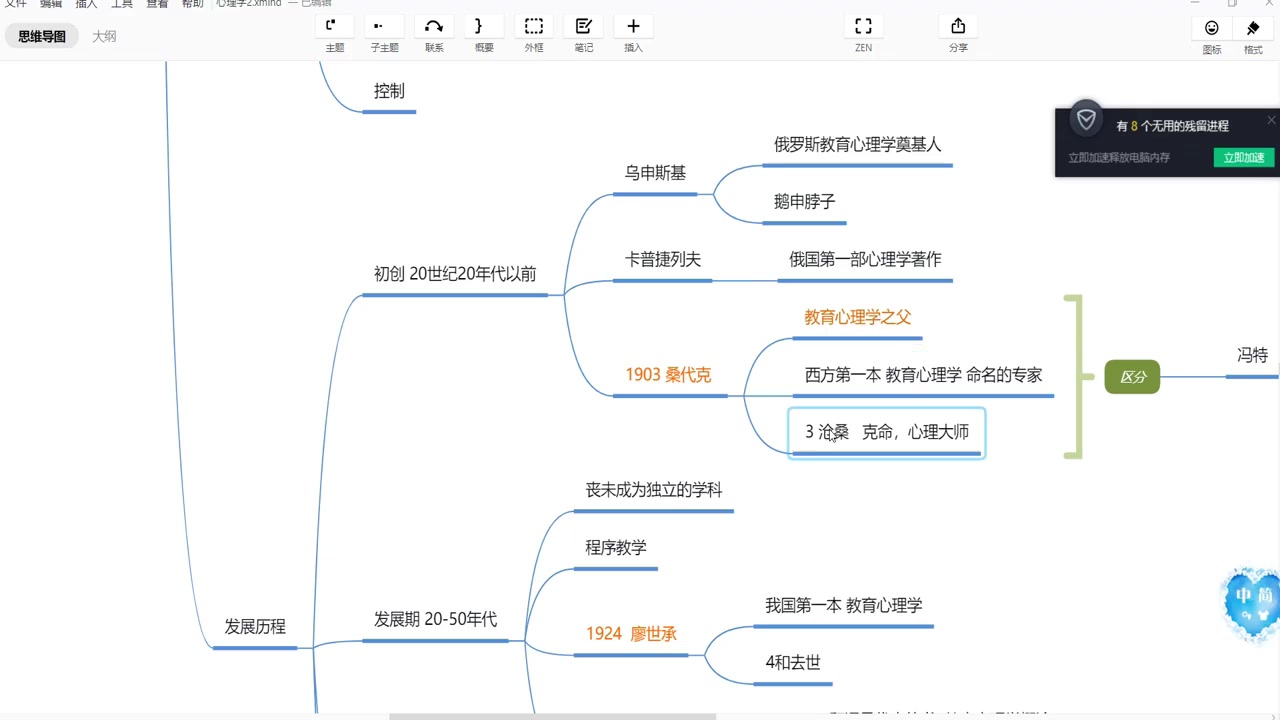Select the 发展期 20-50年代 topic
Image resolution: width=1280 pixels, height=720 pixels.
click(x=436, y=619)
